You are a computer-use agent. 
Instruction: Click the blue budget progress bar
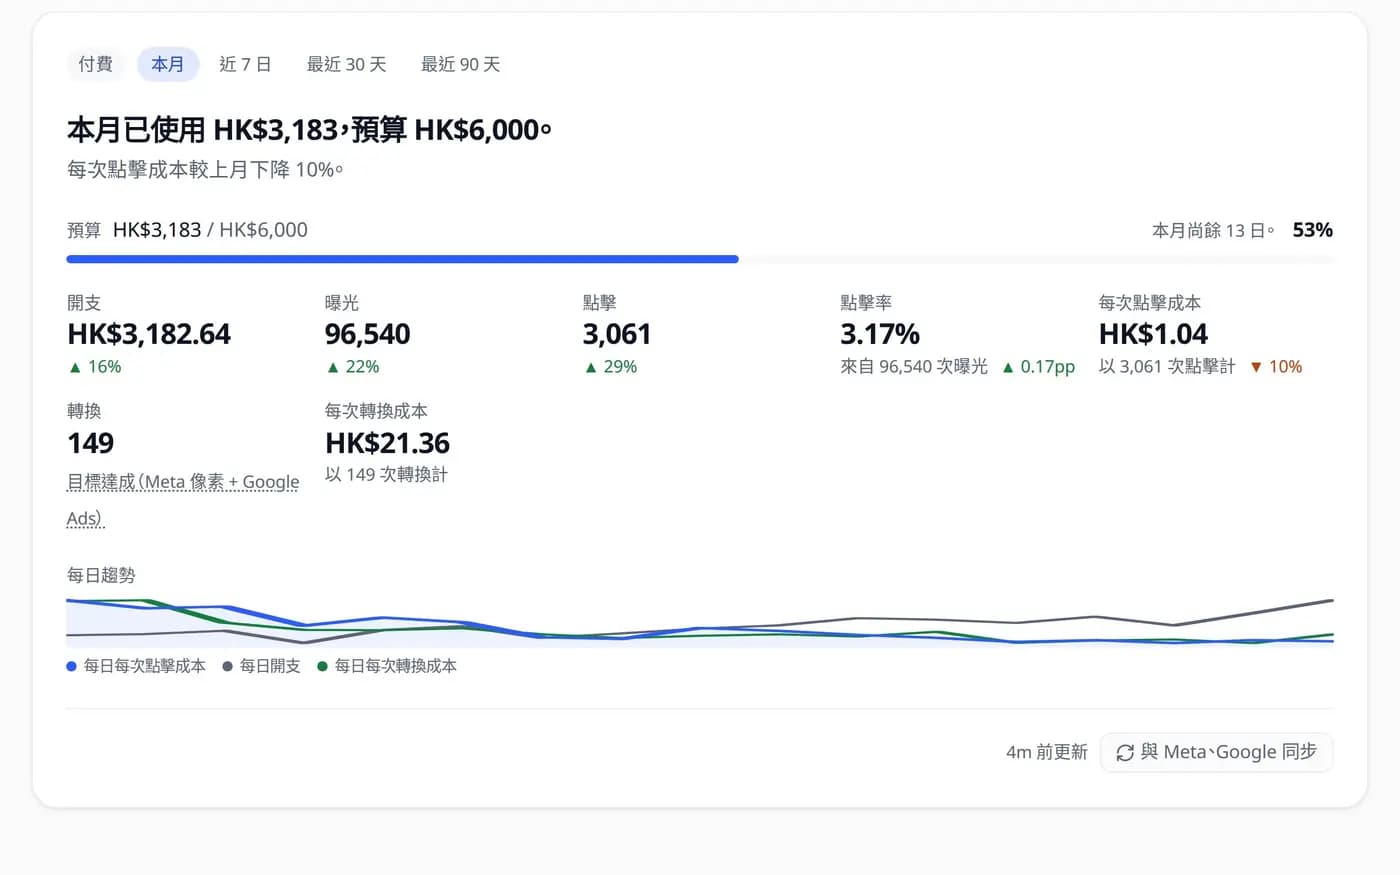[402, 259]
